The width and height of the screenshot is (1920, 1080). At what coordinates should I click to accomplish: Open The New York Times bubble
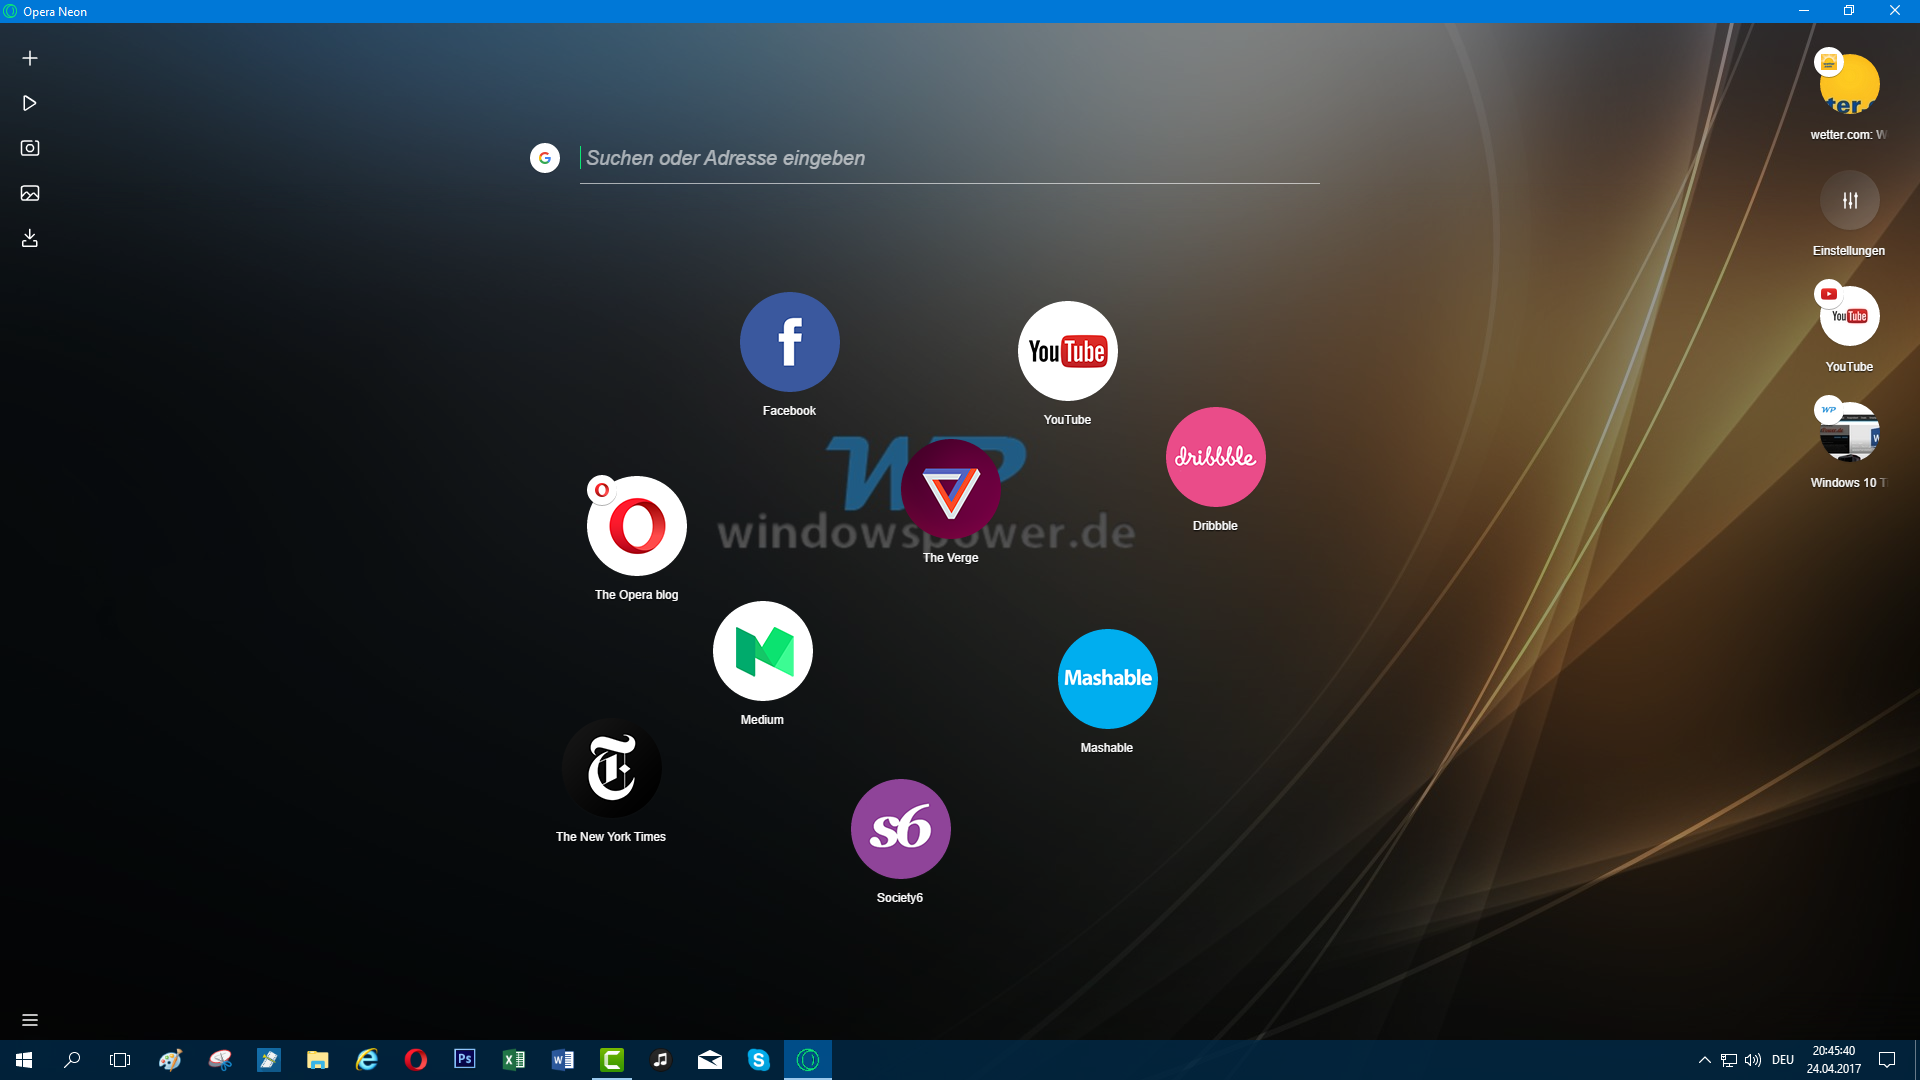coord(612,768)
